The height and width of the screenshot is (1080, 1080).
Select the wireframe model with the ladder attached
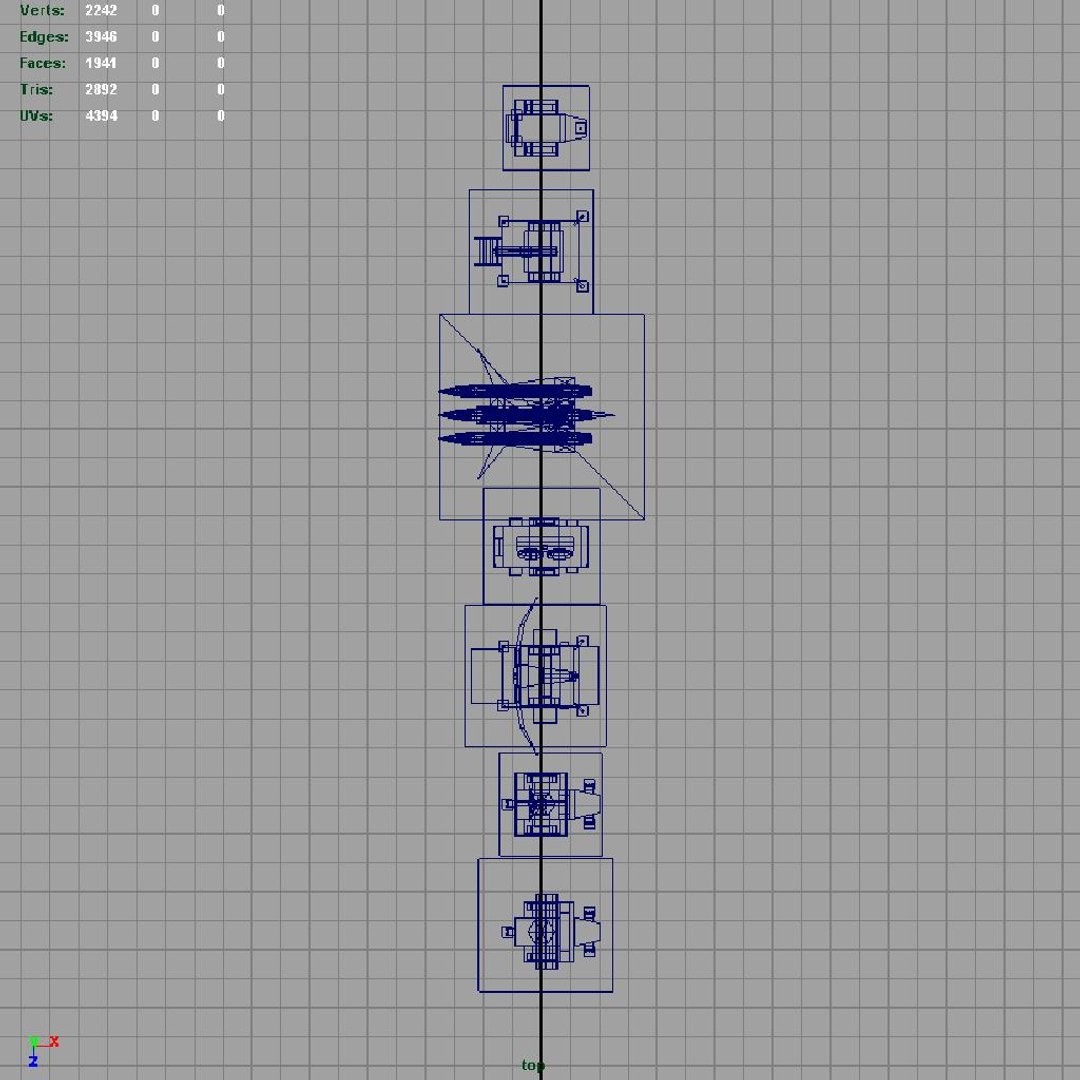(531, 251)
